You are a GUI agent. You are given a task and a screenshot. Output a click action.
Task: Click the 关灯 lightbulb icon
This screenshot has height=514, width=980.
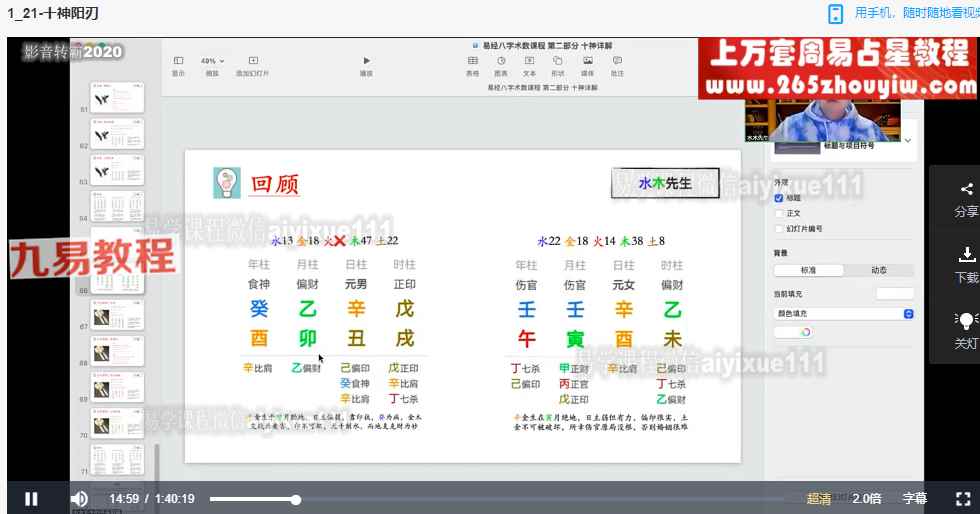966,321
